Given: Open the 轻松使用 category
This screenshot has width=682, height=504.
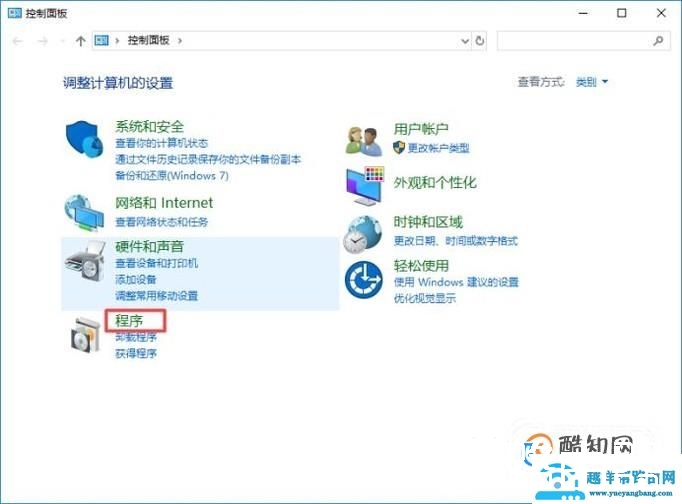Looking at the screenshot, I should [421, 266].
